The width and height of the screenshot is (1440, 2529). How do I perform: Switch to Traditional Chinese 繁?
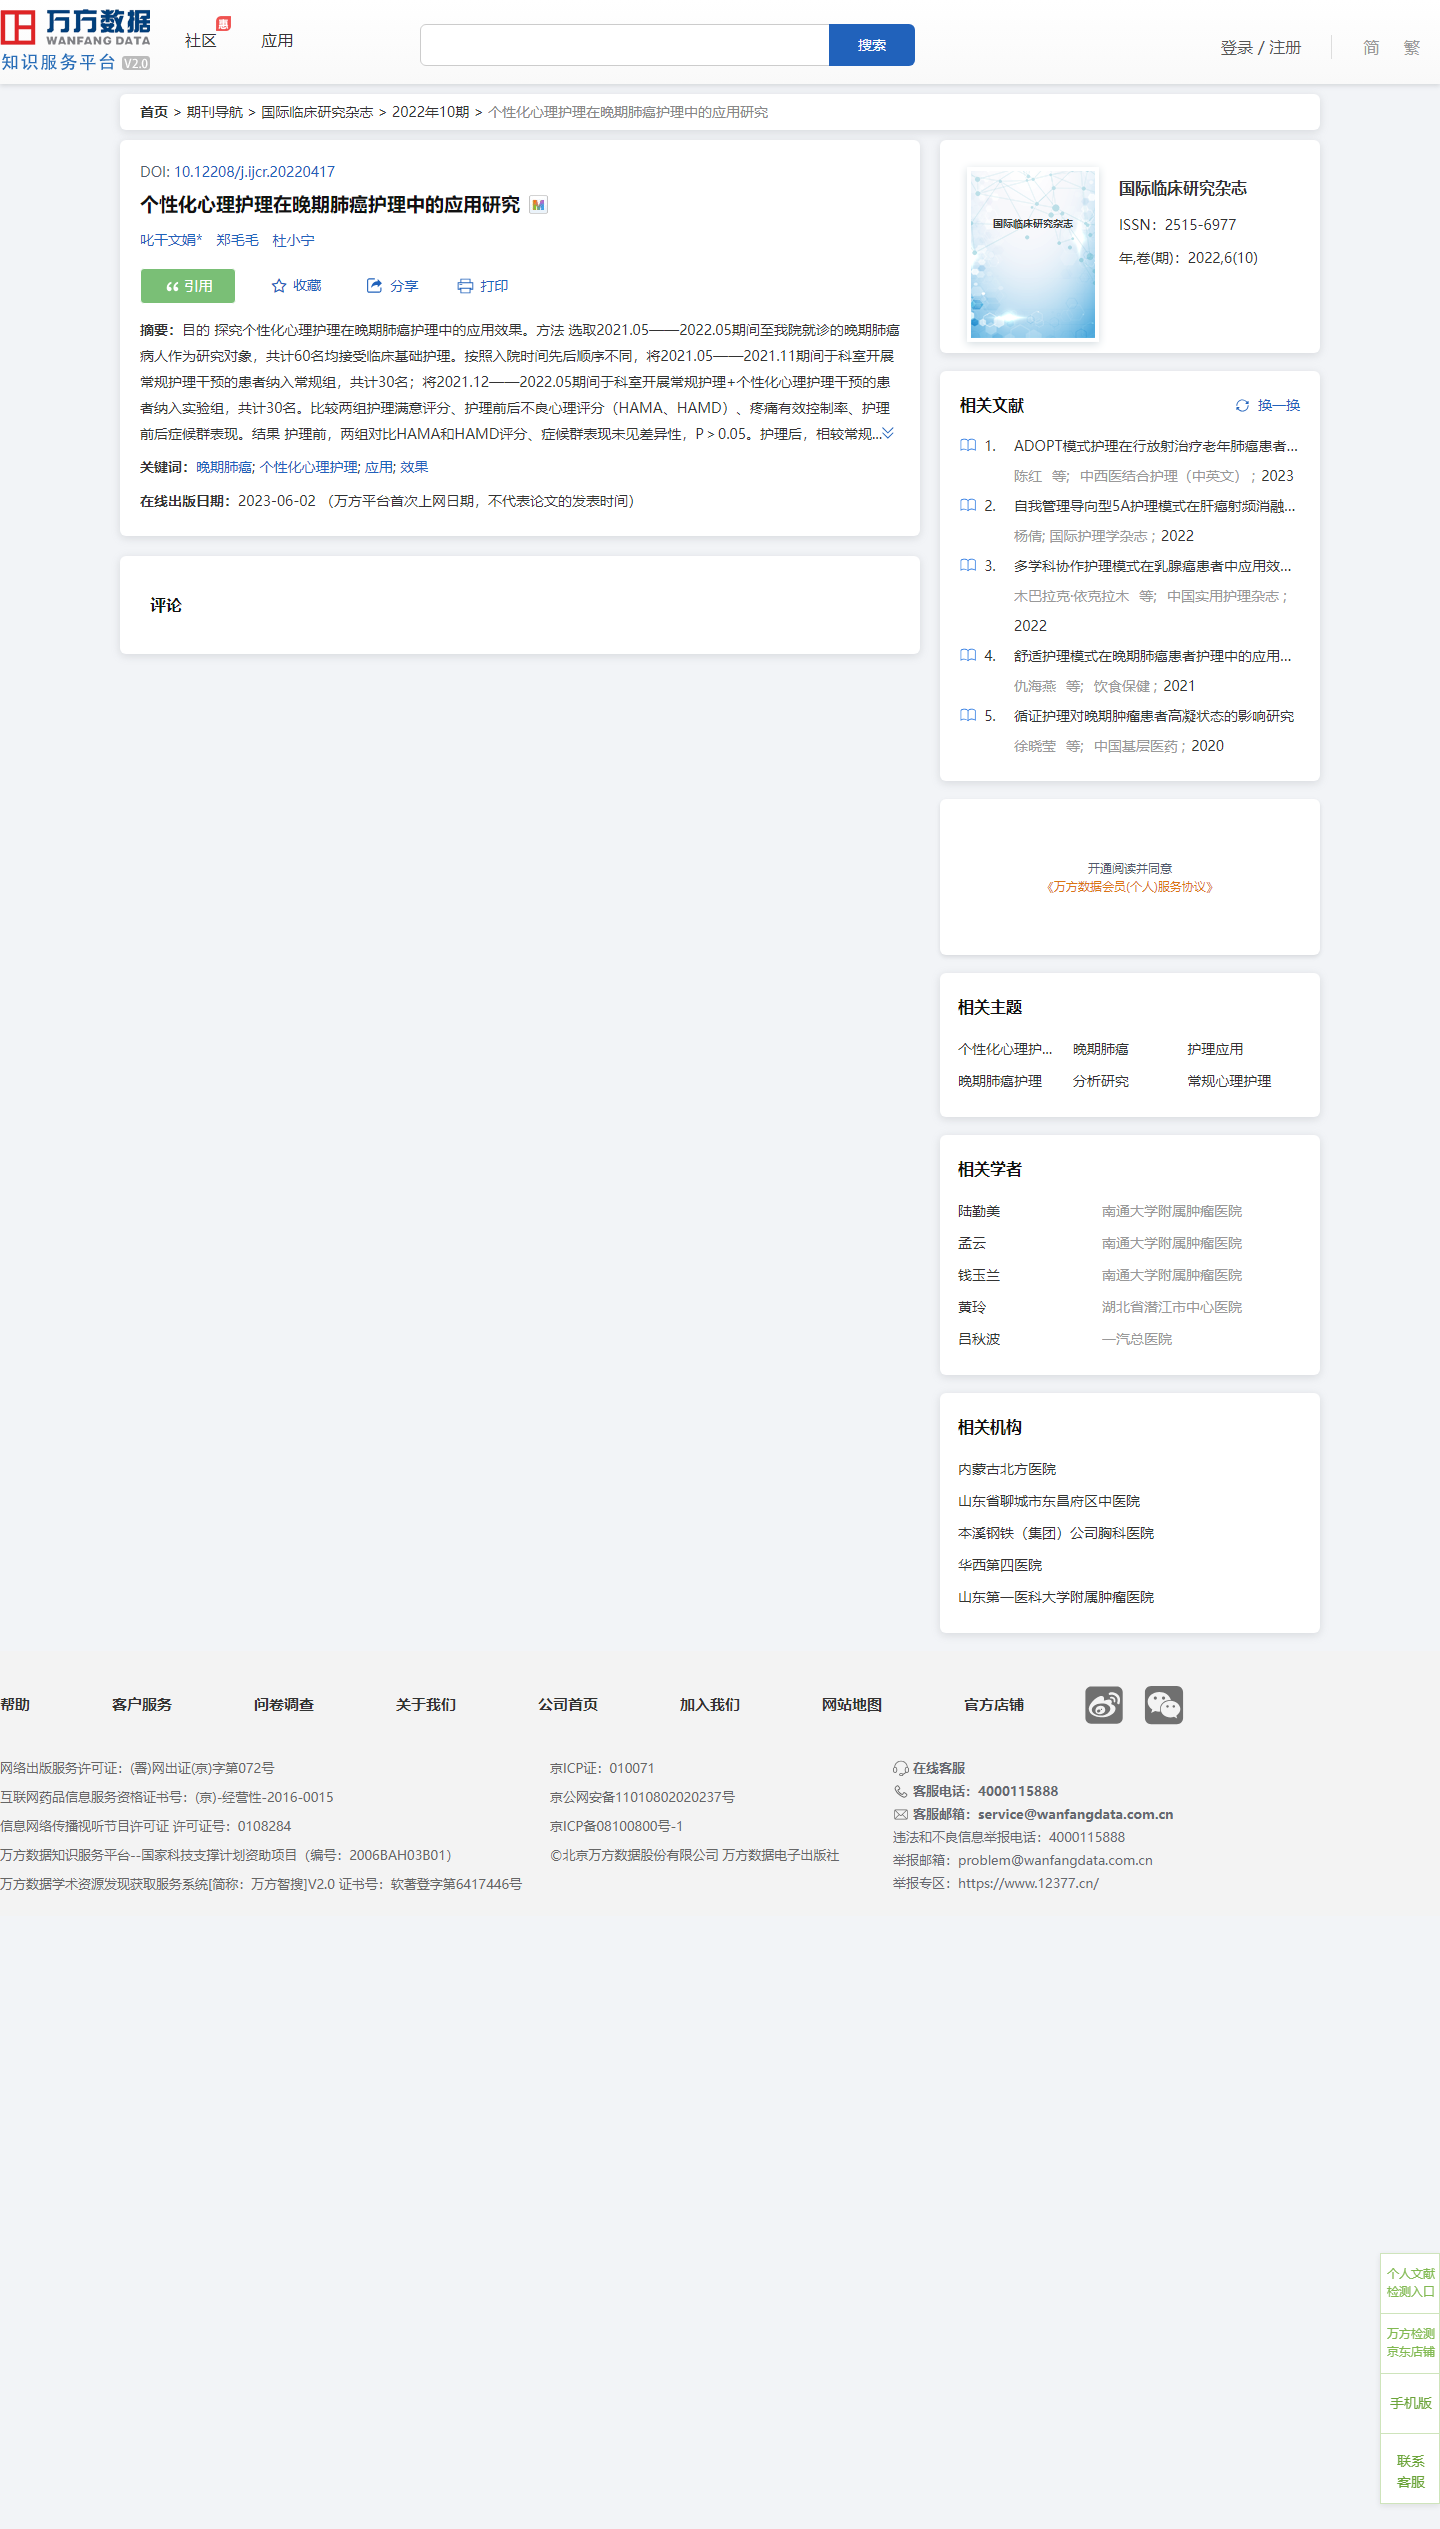pos(1411,47)
